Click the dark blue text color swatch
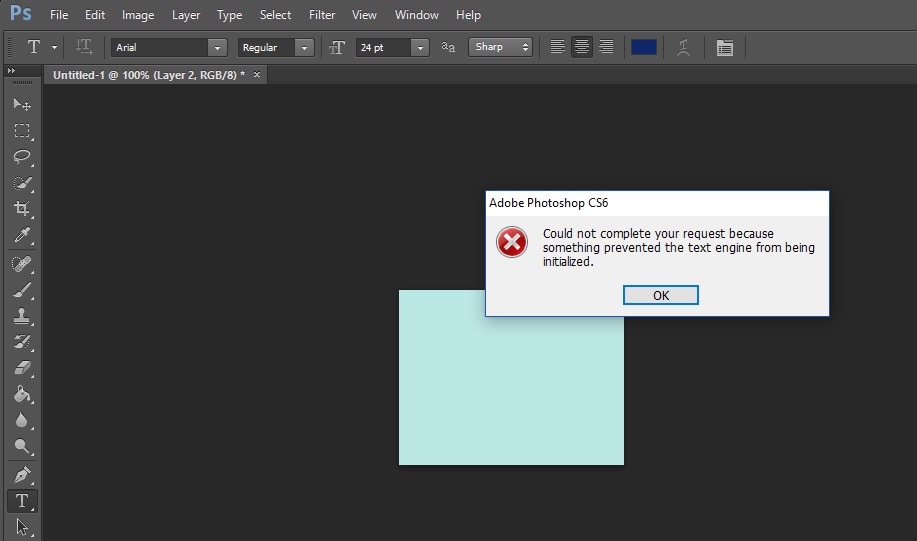917x541 pixels. (644, 47)
